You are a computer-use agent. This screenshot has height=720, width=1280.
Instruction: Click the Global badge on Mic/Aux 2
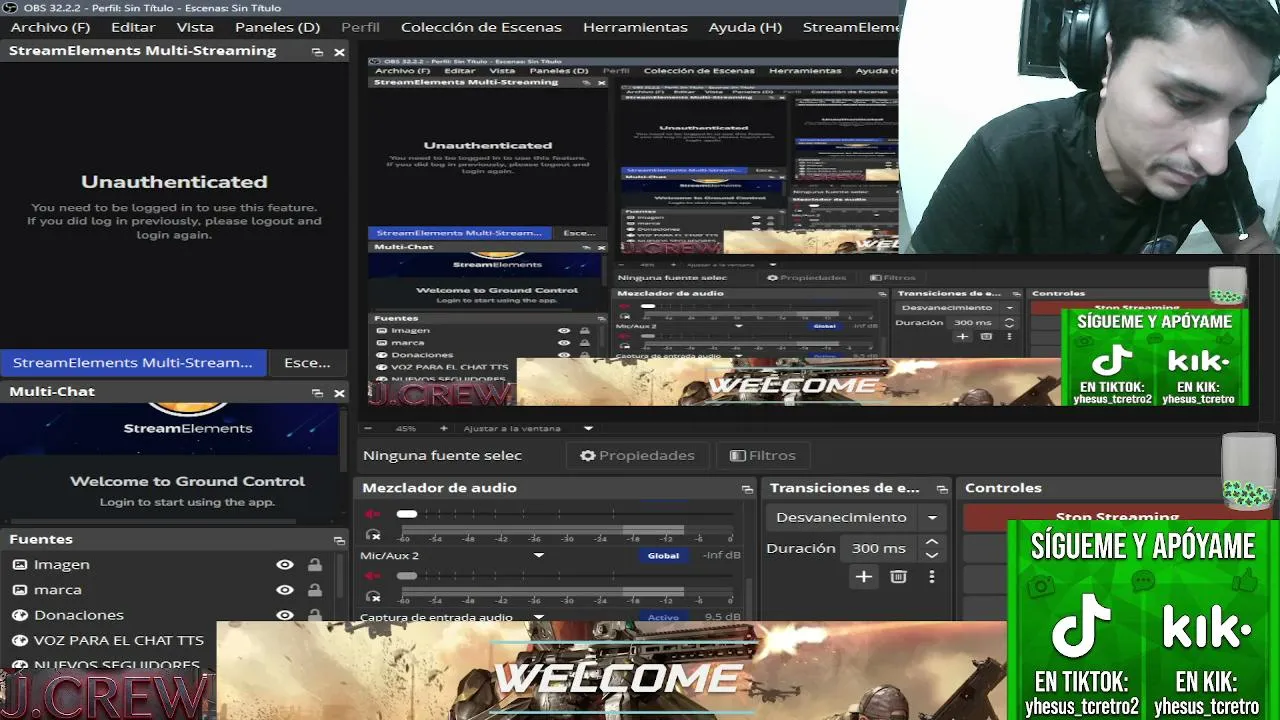tap(663, 556)
